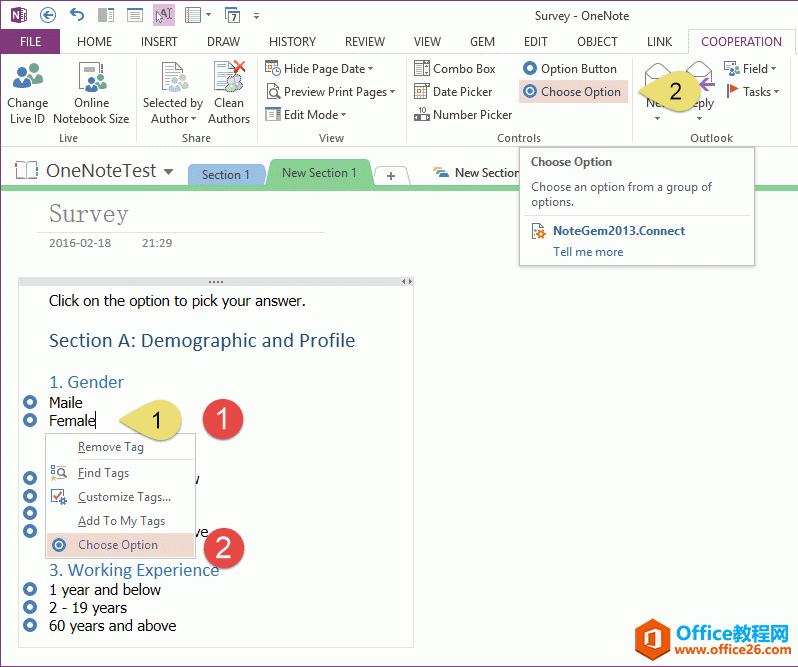This screenshot has width=798, height=667.
Task: Open the COOPERATION ribbon tab
Action: click(x=741, y=42)
